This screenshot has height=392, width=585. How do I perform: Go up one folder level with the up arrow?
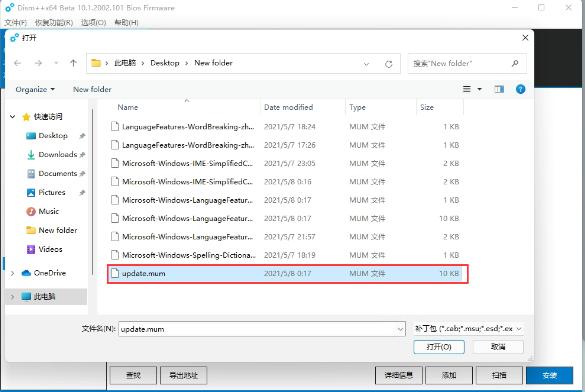click(x=73, y=63)
